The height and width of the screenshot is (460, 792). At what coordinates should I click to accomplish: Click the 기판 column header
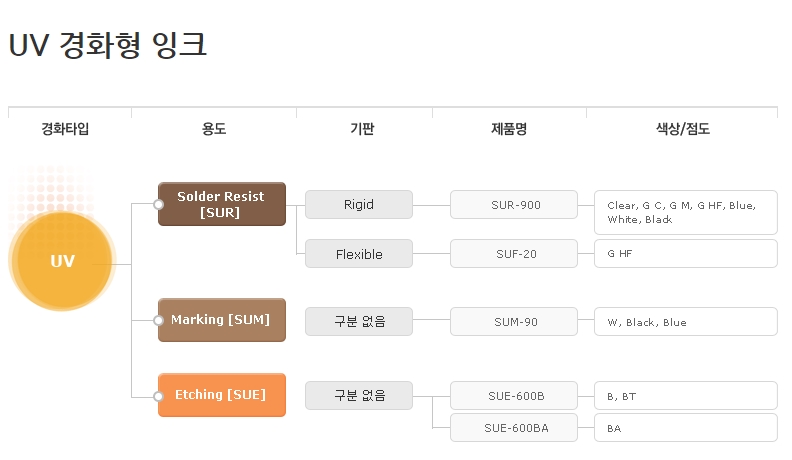pos(363,129)
